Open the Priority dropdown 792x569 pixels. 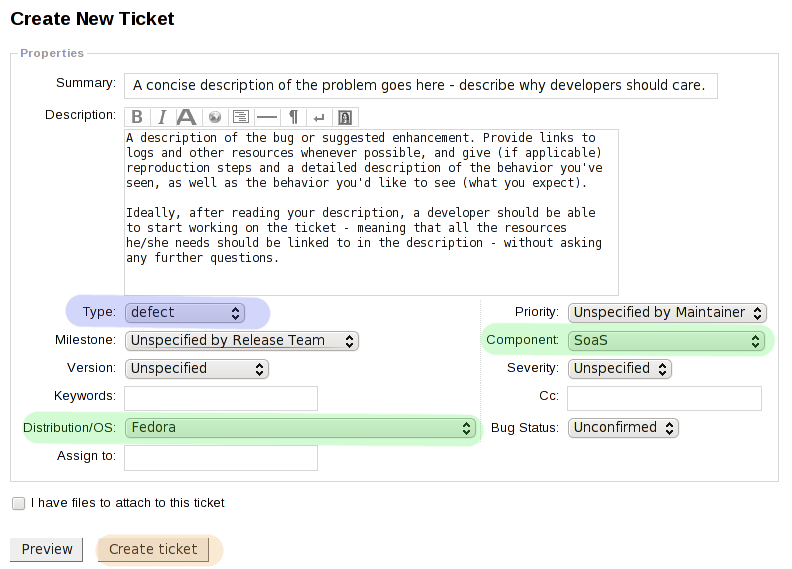pyautogui.click(x=667, y=312)
